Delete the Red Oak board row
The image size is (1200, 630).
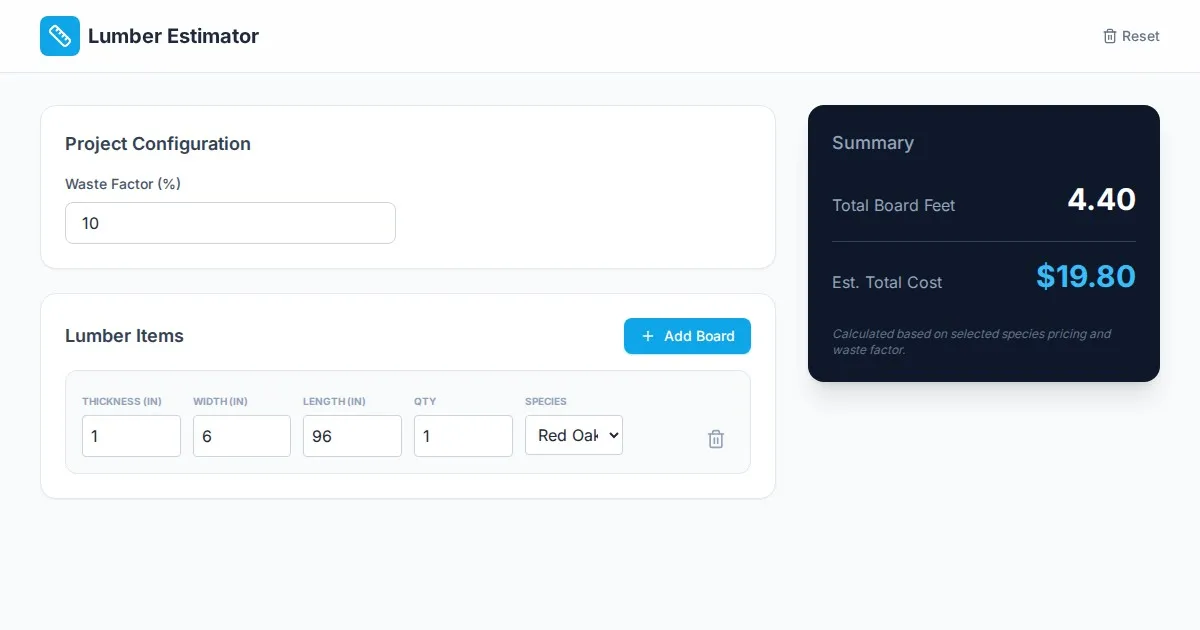click(x=716, y=439)
